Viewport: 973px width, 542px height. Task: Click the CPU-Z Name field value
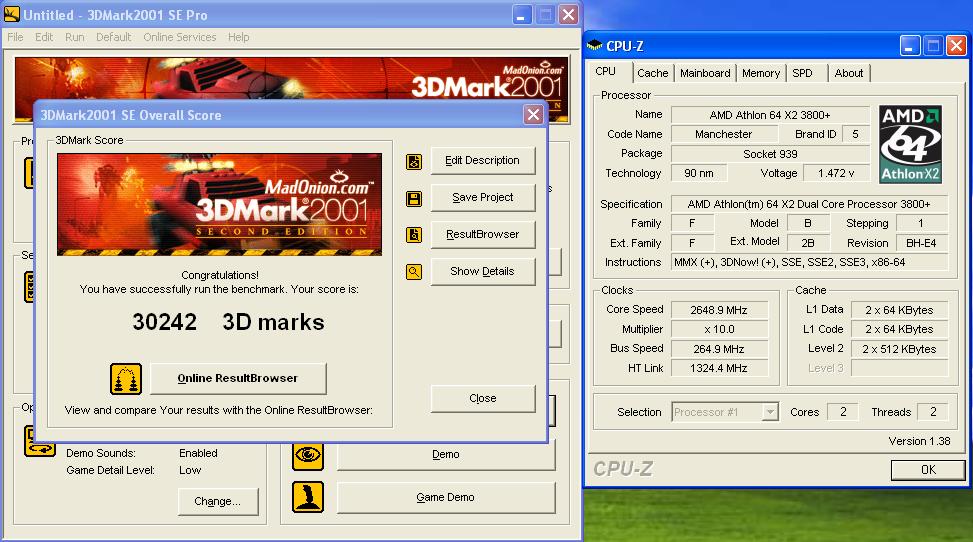tap(770, 115)
